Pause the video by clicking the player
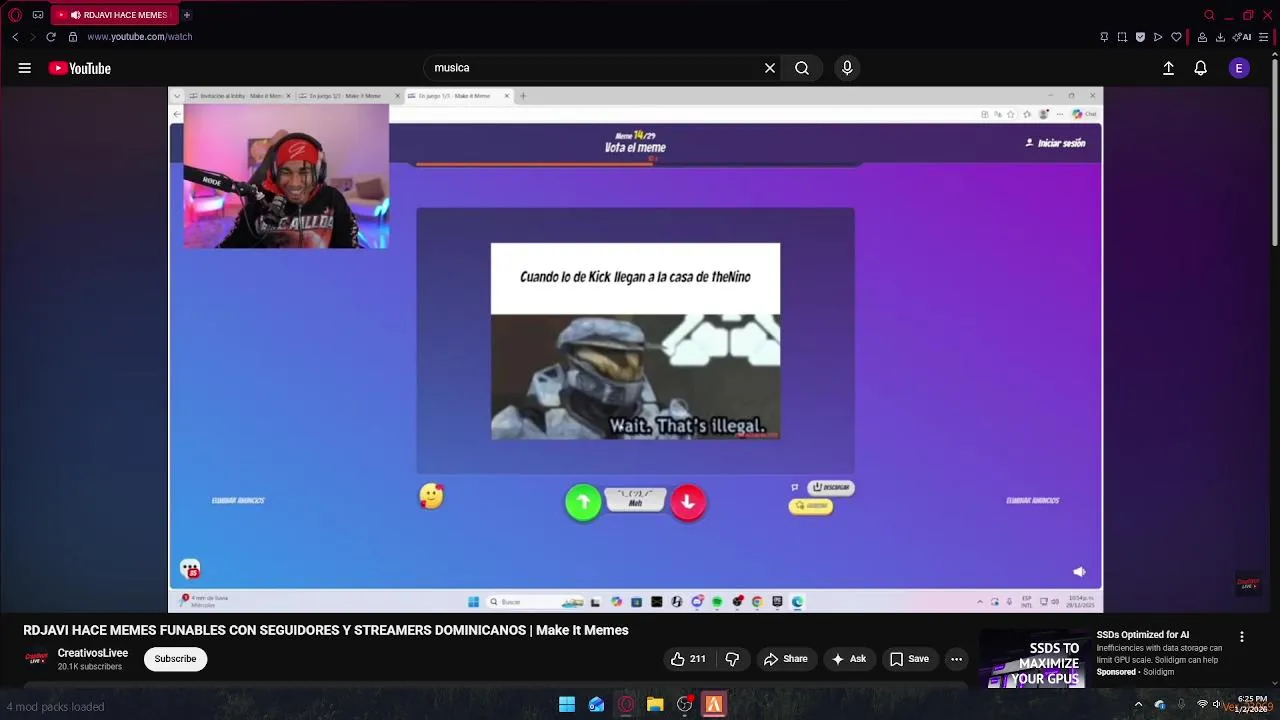 (635, 349)
